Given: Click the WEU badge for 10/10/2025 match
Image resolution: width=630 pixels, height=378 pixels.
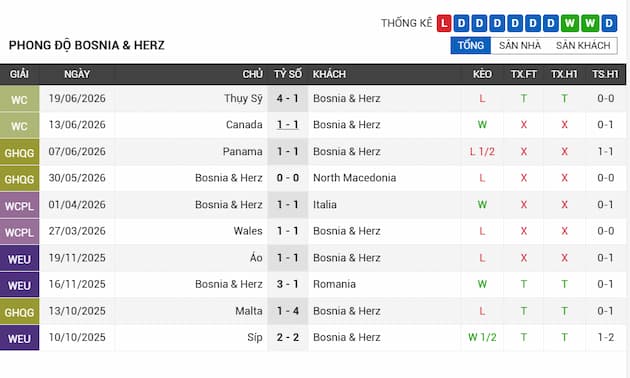Looking at the screenshot, I should (x=19, y=338).
